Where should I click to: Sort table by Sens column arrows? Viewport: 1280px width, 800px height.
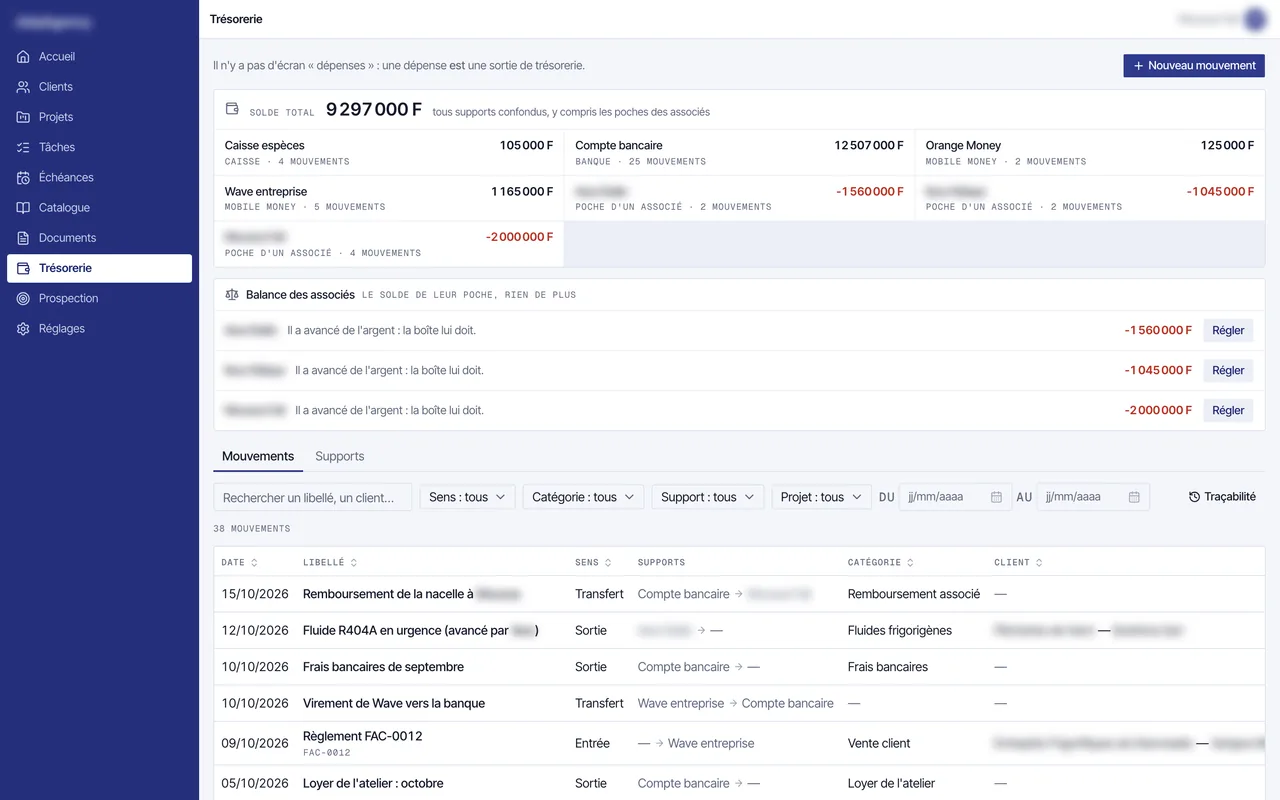[608, 563]
